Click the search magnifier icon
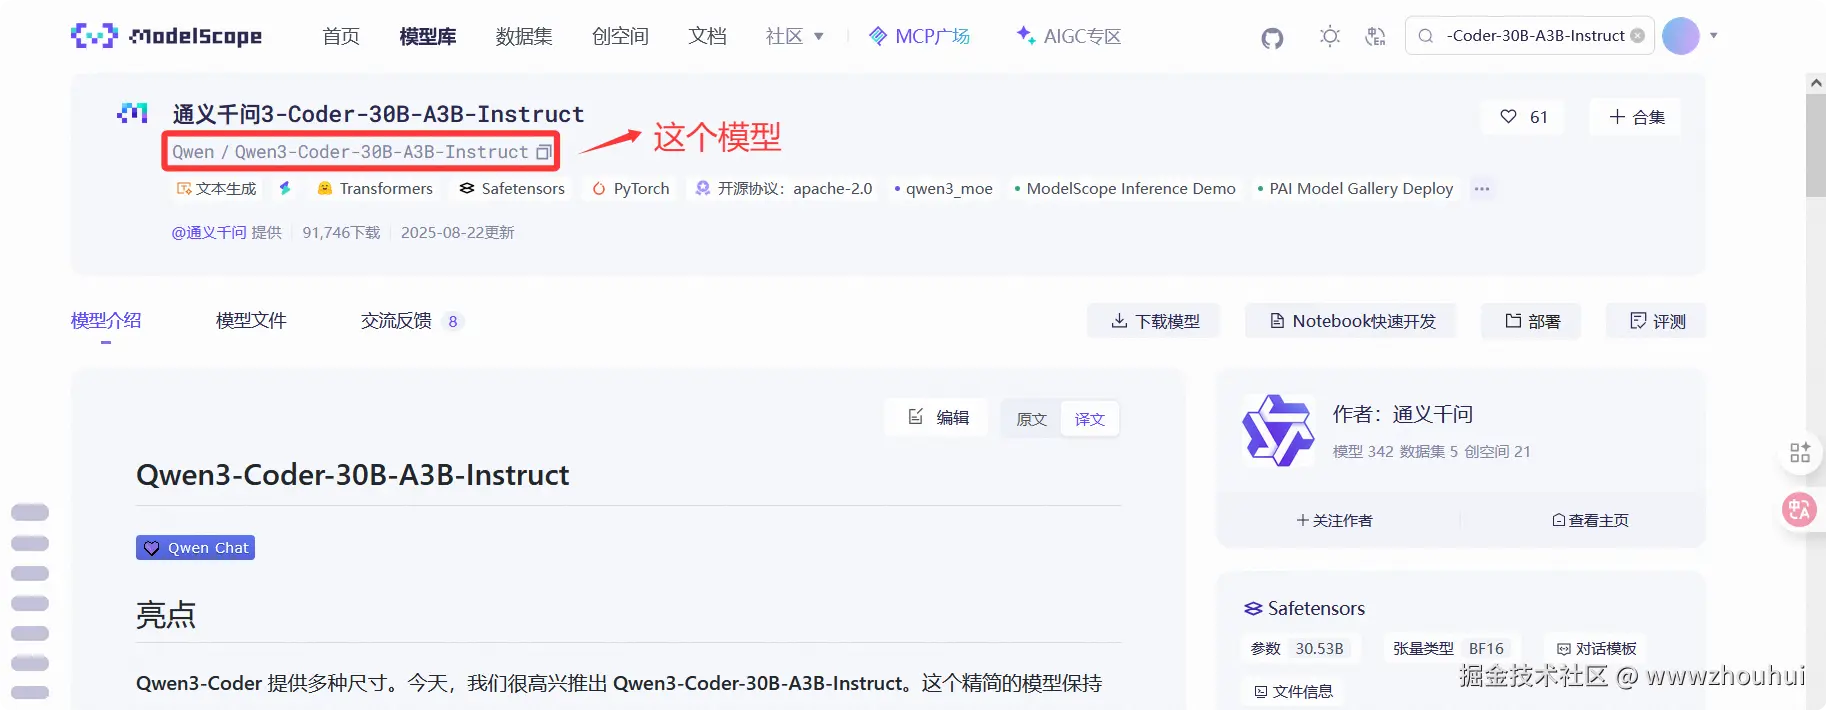 1426,36
